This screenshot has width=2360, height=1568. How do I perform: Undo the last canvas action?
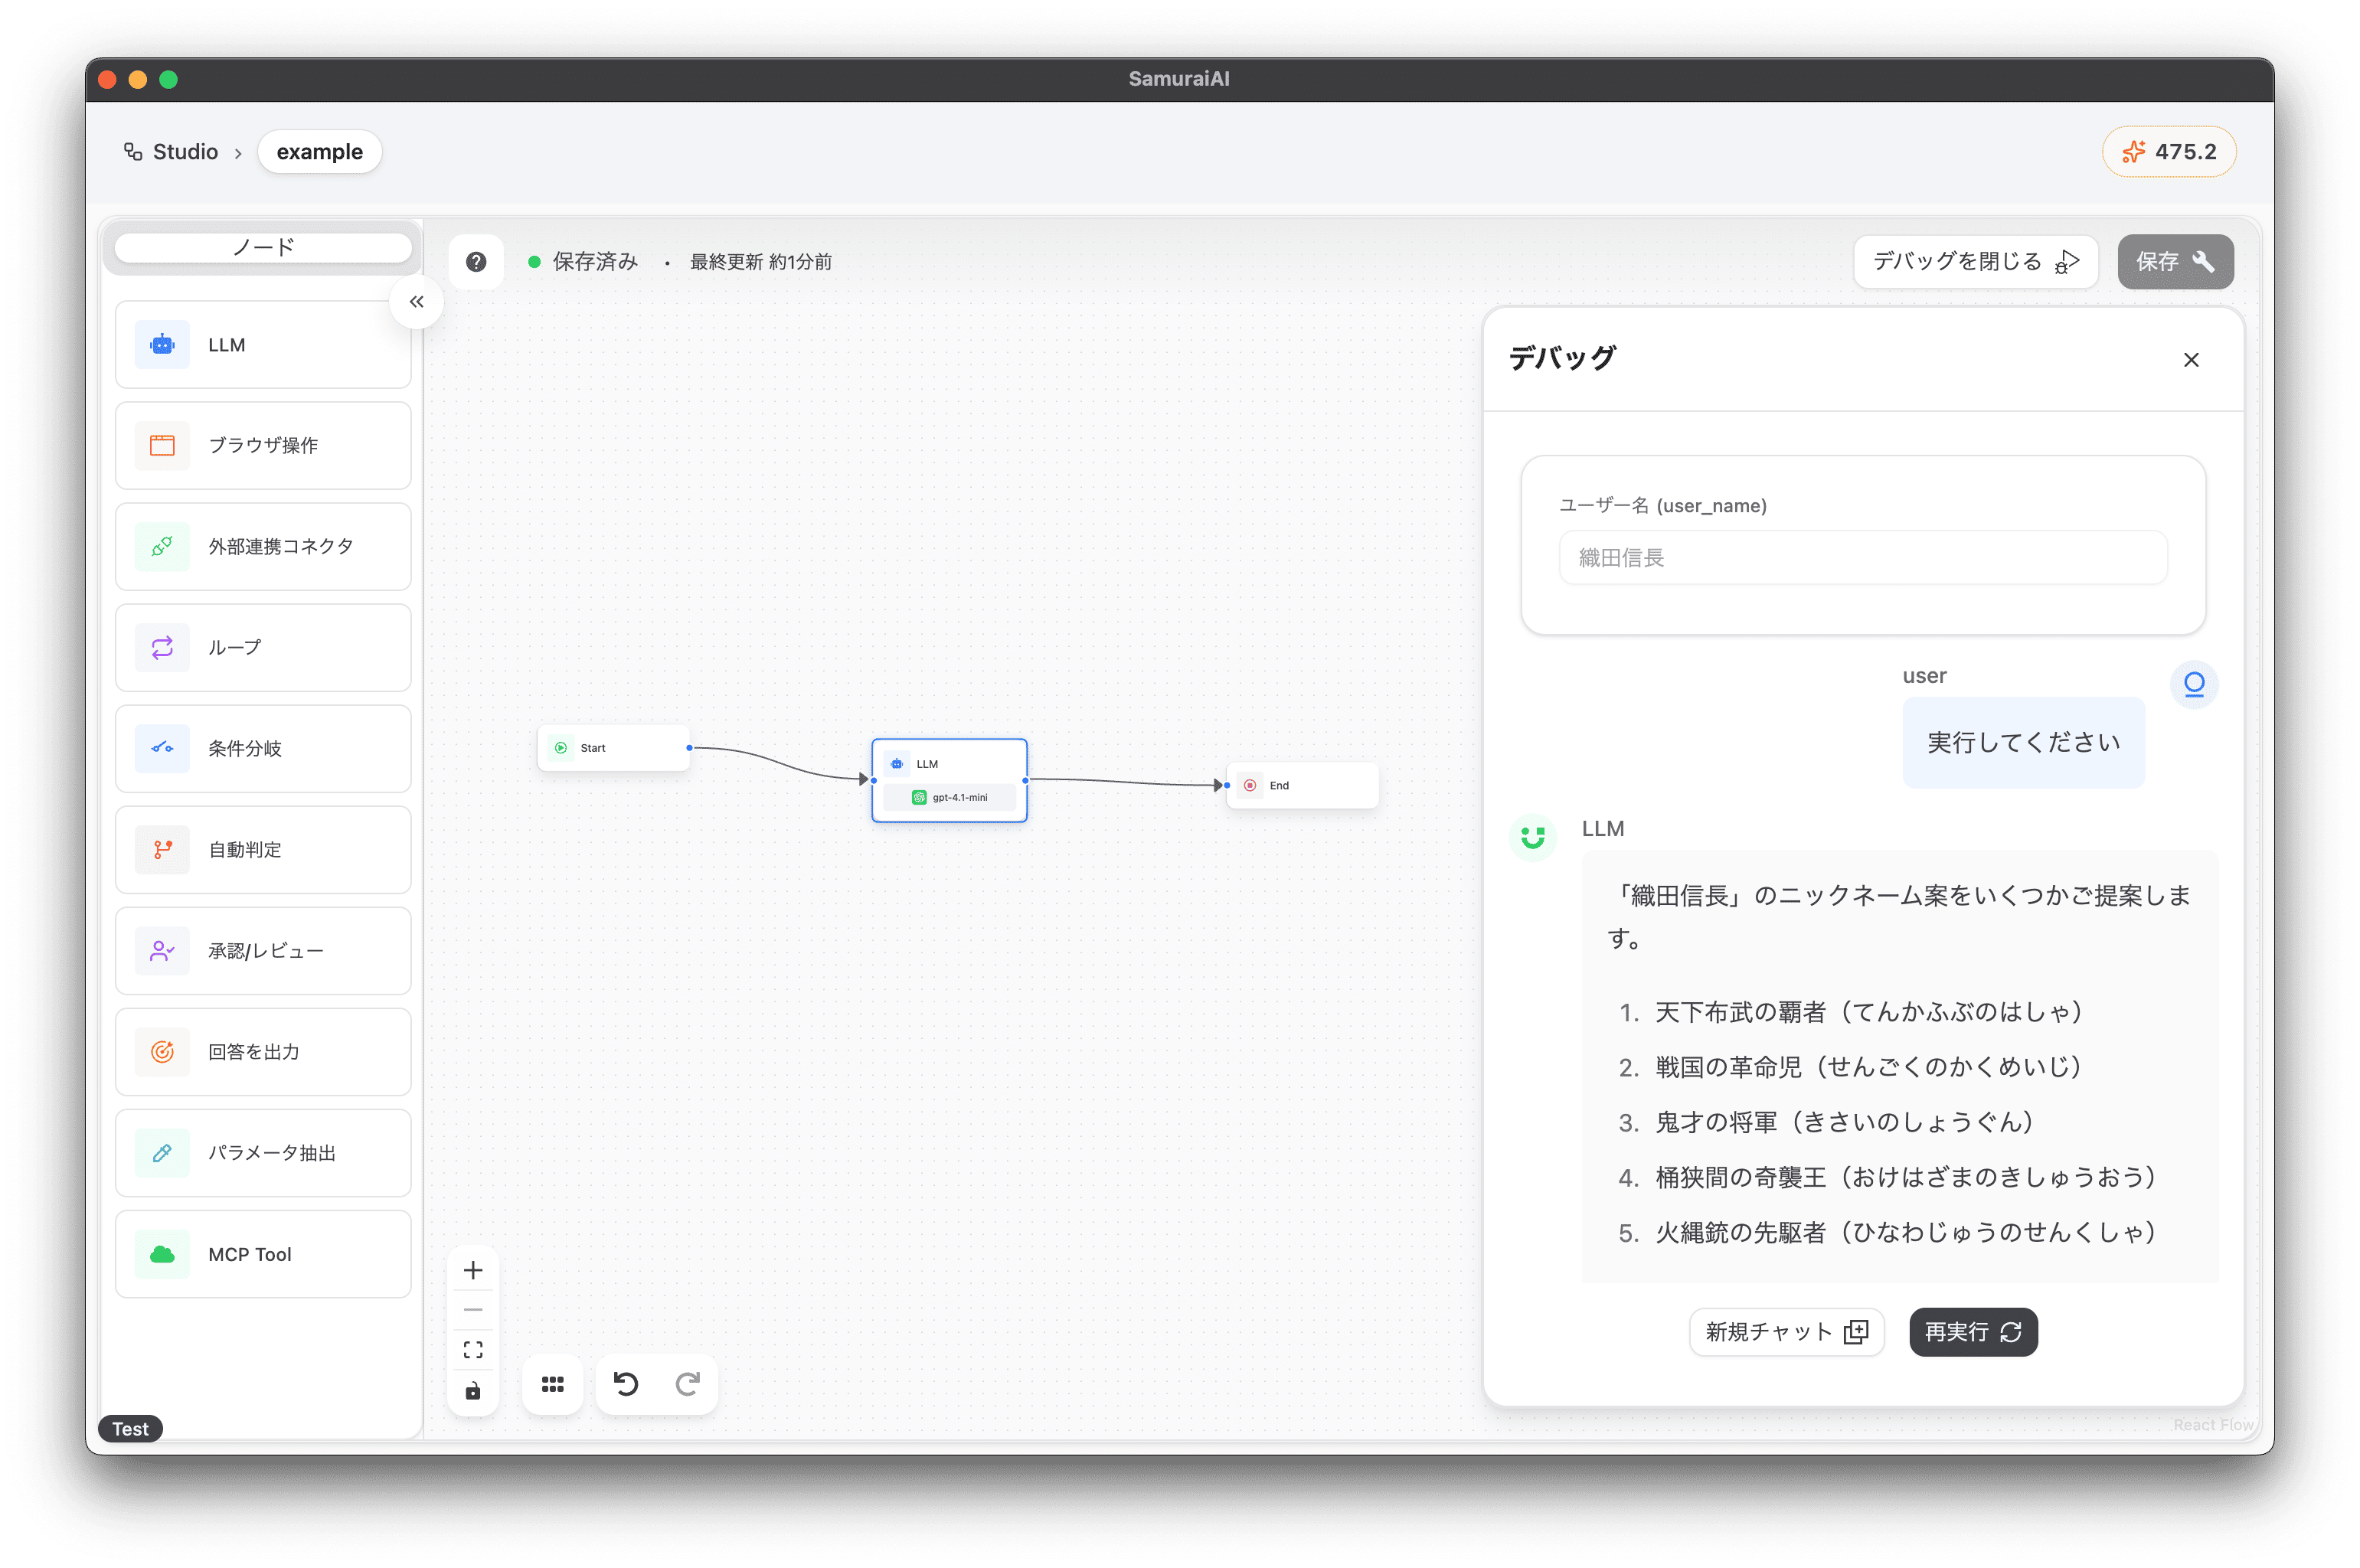coord(626,1384)
